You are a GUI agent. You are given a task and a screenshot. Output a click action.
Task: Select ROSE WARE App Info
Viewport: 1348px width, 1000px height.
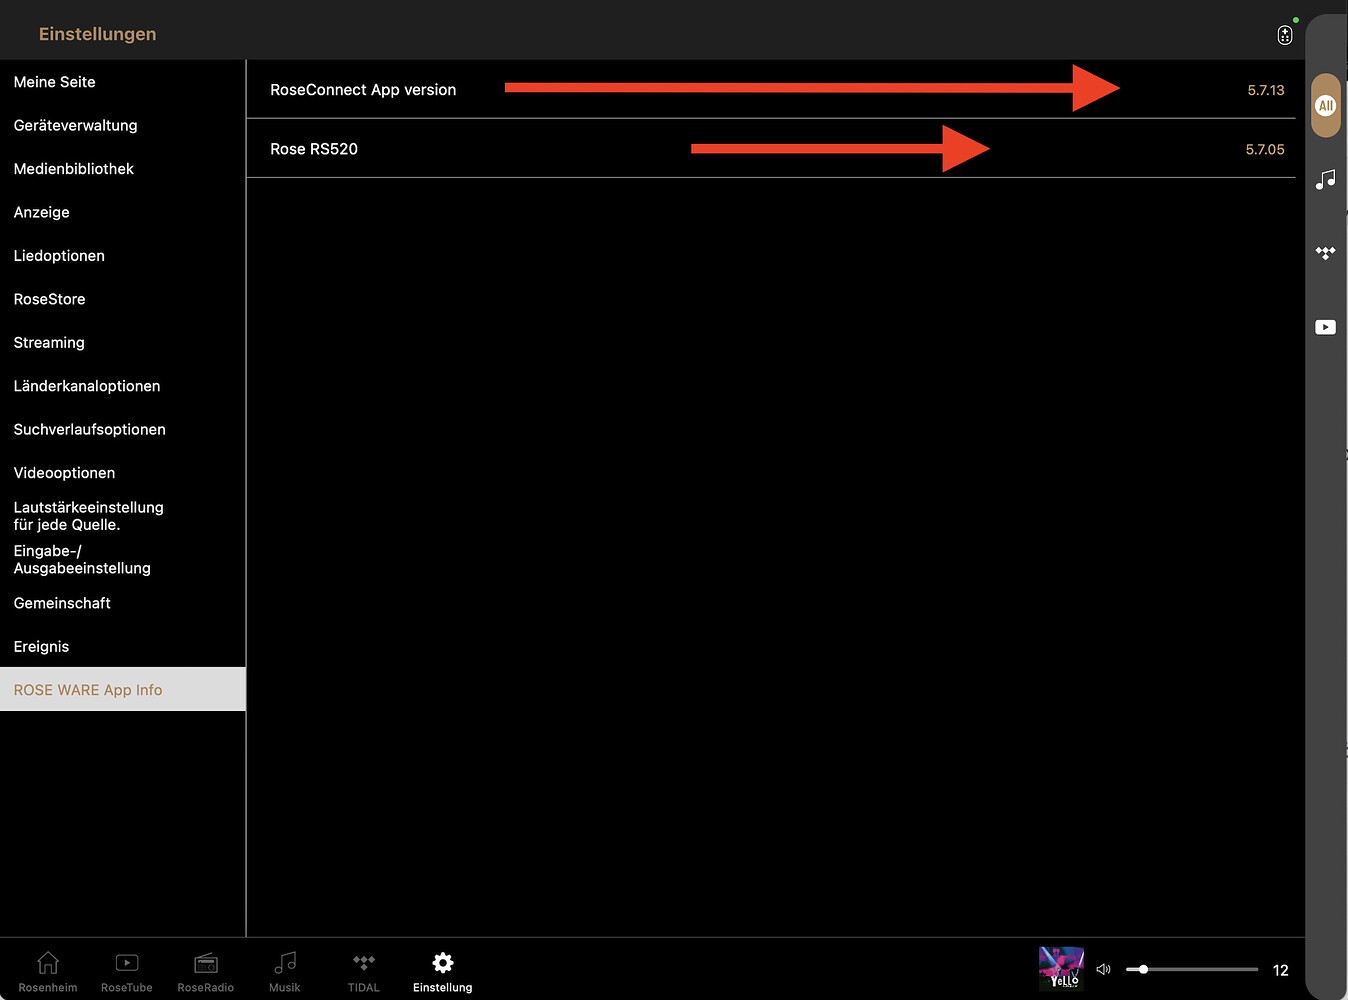[123, 690]
